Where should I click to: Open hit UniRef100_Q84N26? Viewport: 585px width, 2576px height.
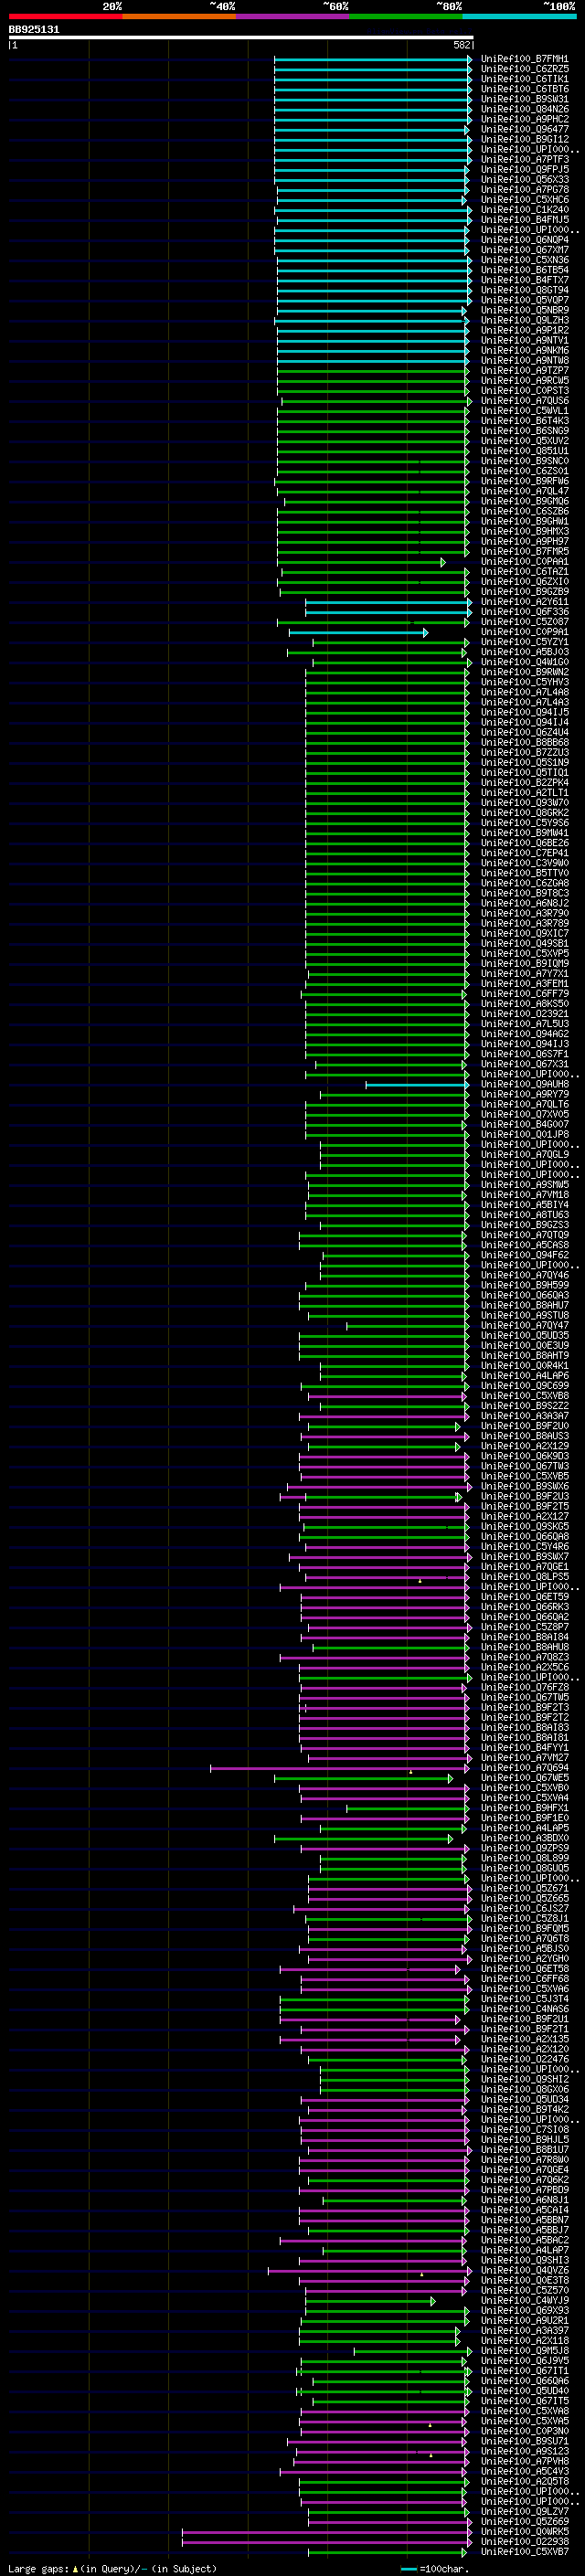524,109
